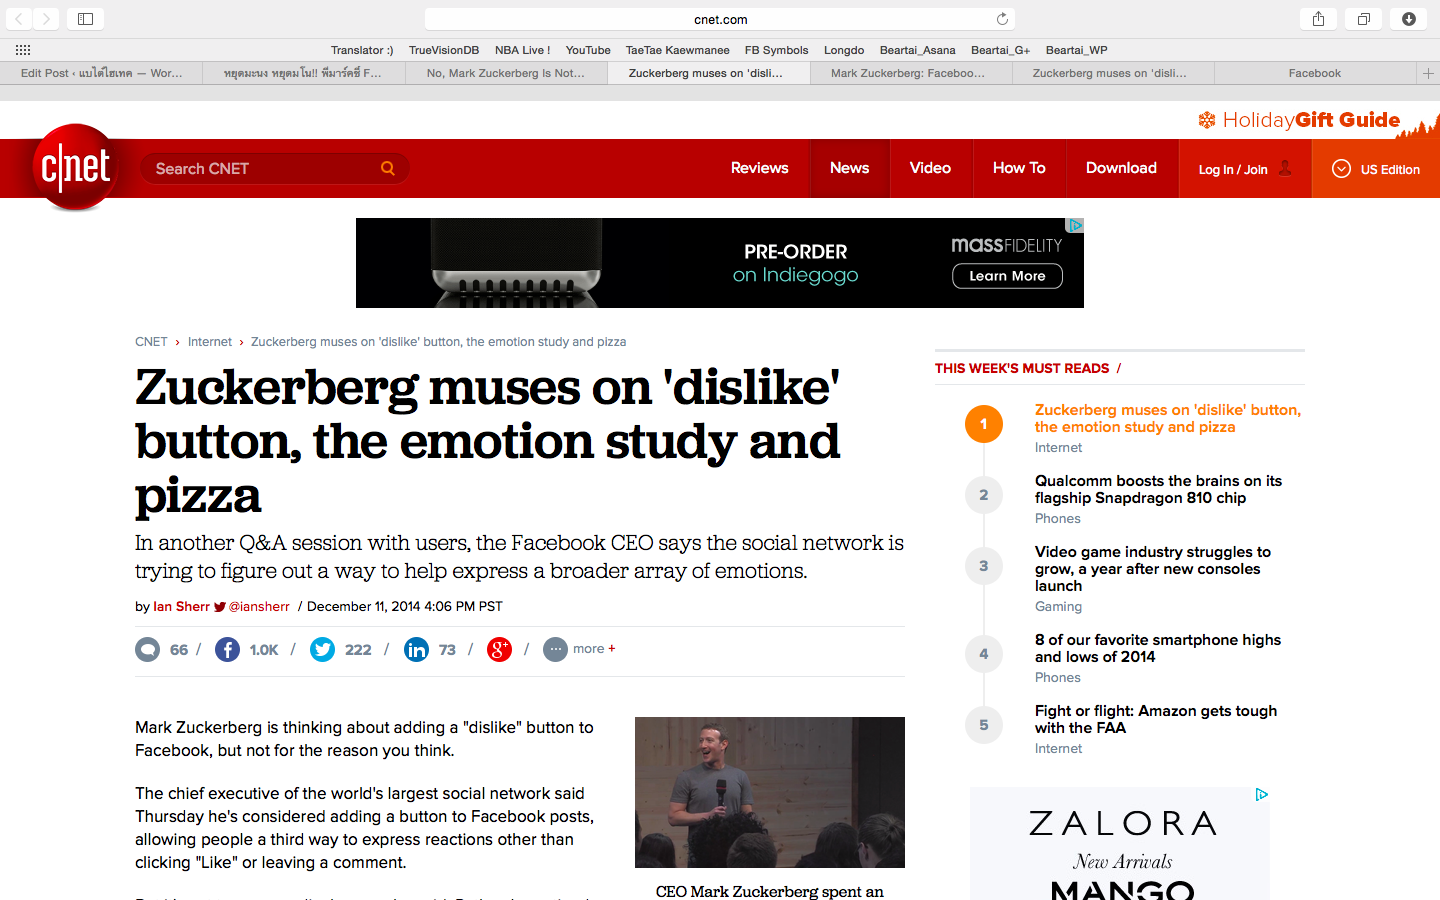Switch to the Edit Post tab

point(101,73)
